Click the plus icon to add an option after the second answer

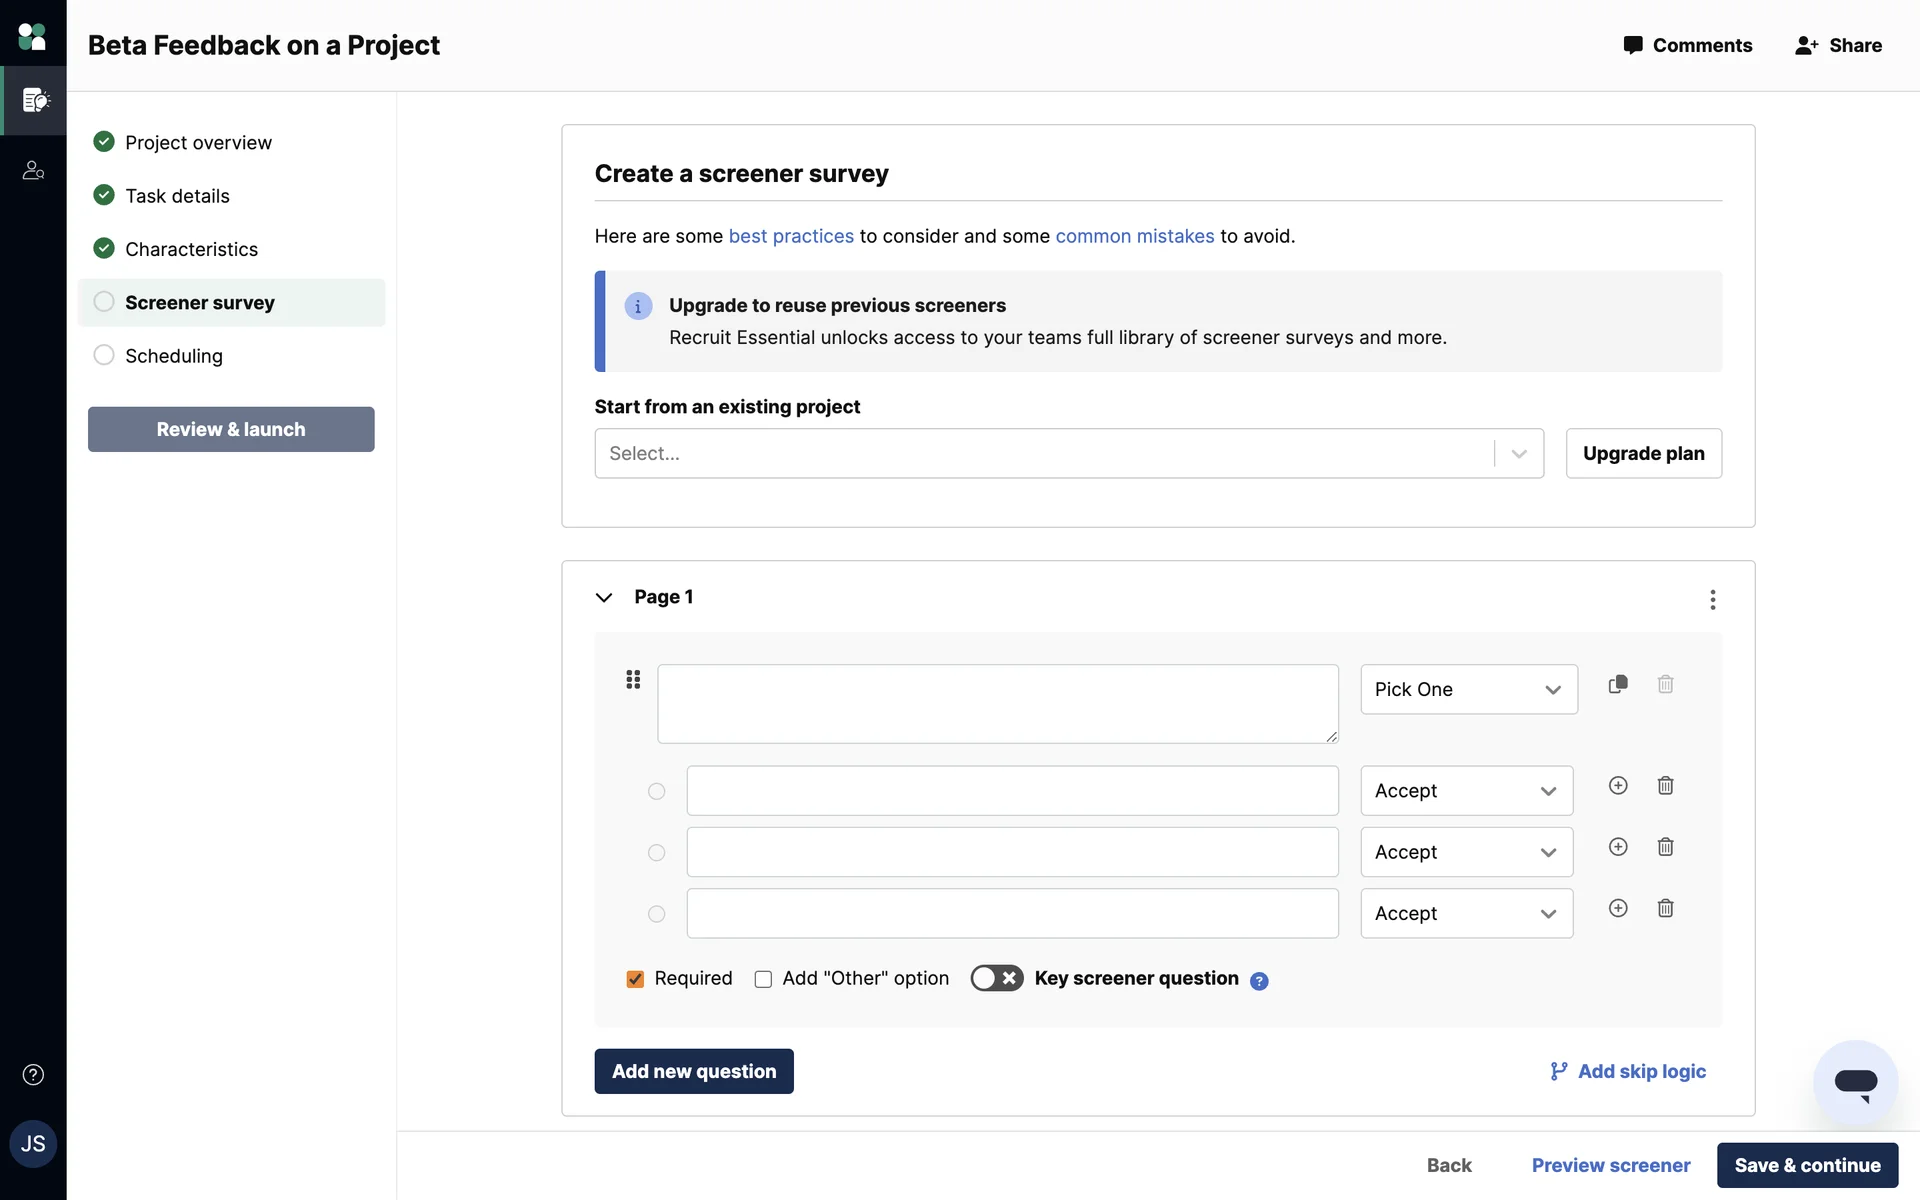[x=1618, y=847]
